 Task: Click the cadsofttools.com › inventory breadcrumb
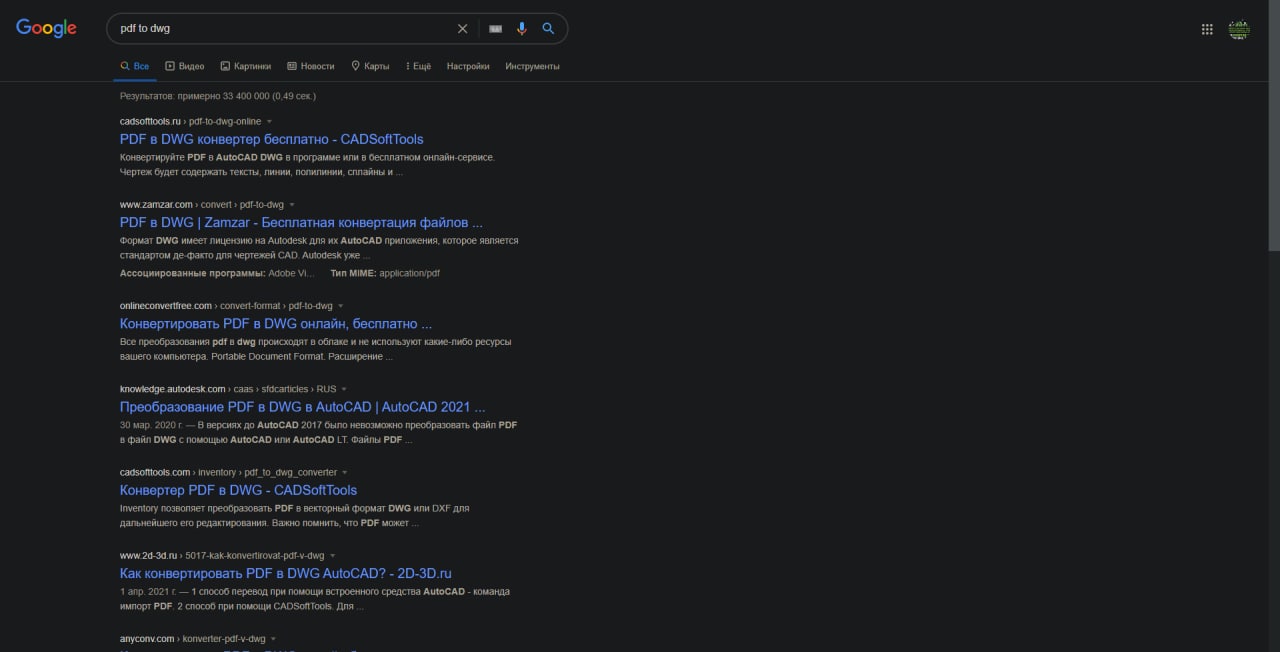pyautogui.click(x=229, y=471)
